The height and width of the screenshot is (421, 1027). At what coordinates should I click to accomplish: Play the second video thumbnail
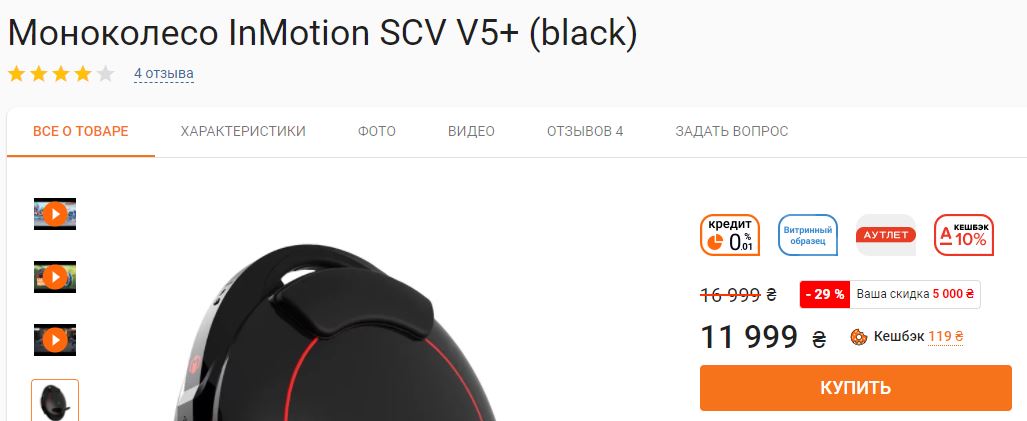[55, 277]
